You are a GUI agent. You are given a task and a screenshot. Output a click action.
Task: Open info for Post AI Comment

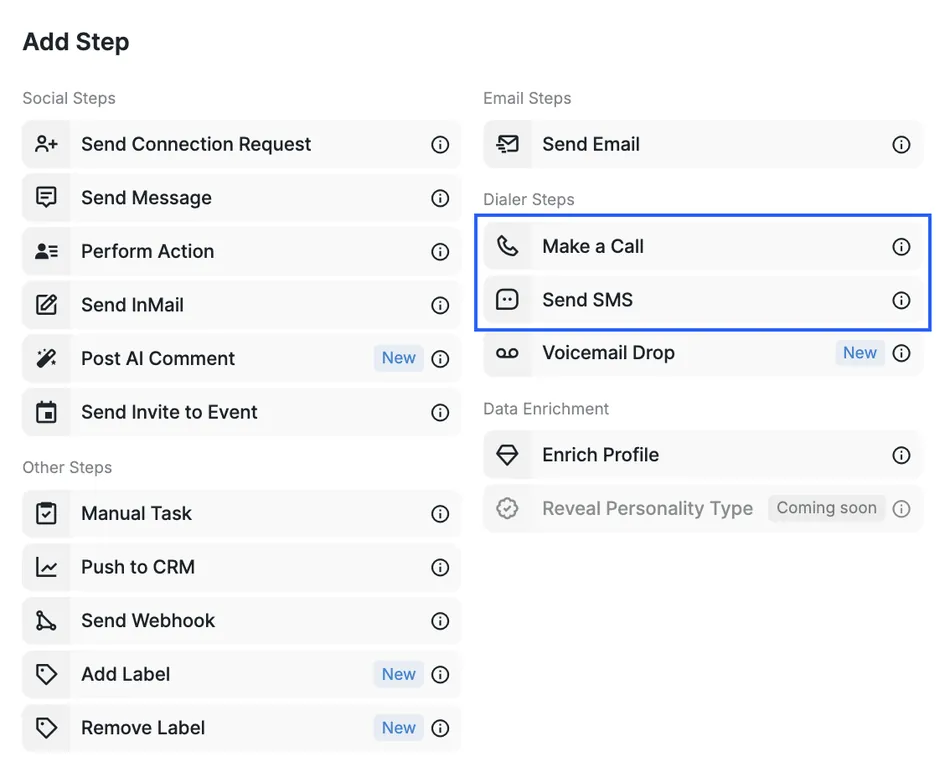pos(440,358)
